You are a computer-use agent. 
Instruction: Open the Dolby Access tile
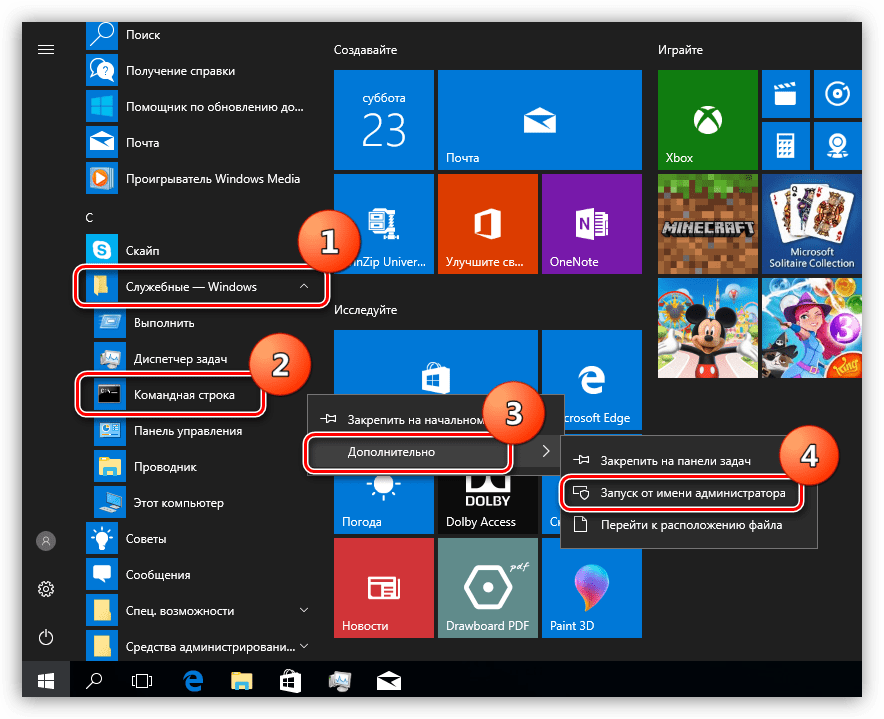pyautogui.click(x=487, y=503)
